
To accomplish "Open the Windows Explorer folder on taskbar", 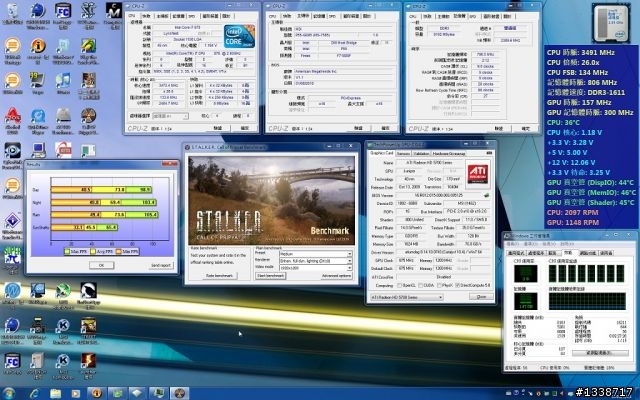I will point(55,393).
